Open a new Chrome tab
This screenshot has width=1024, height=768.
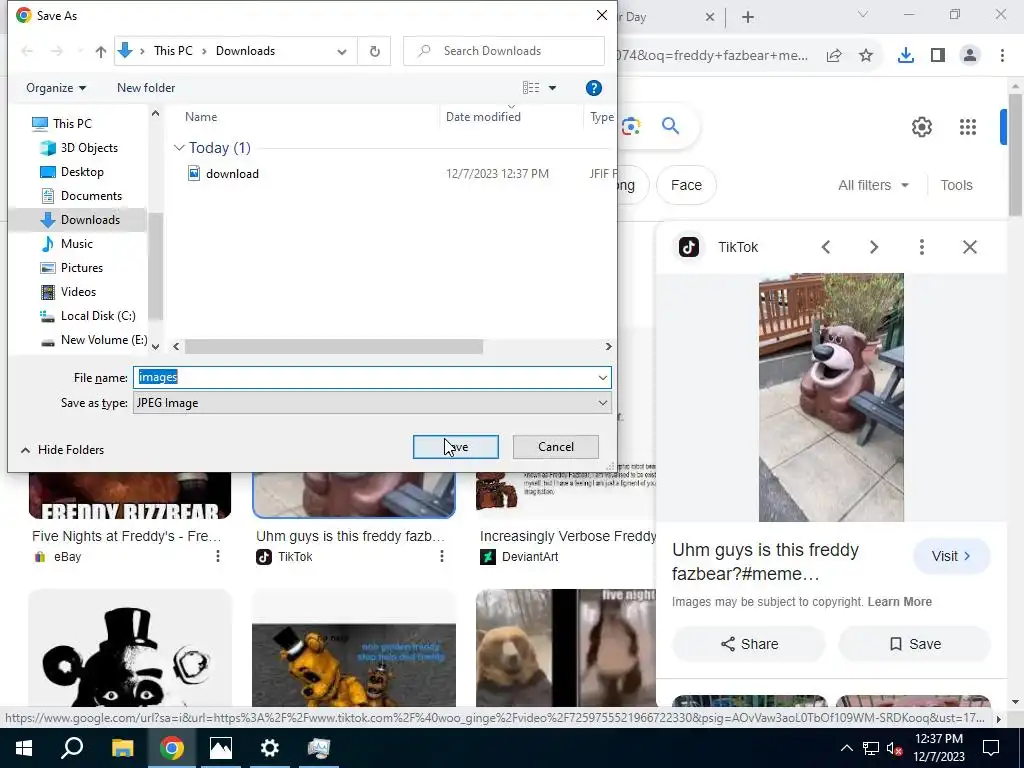[x=748, y=17]
